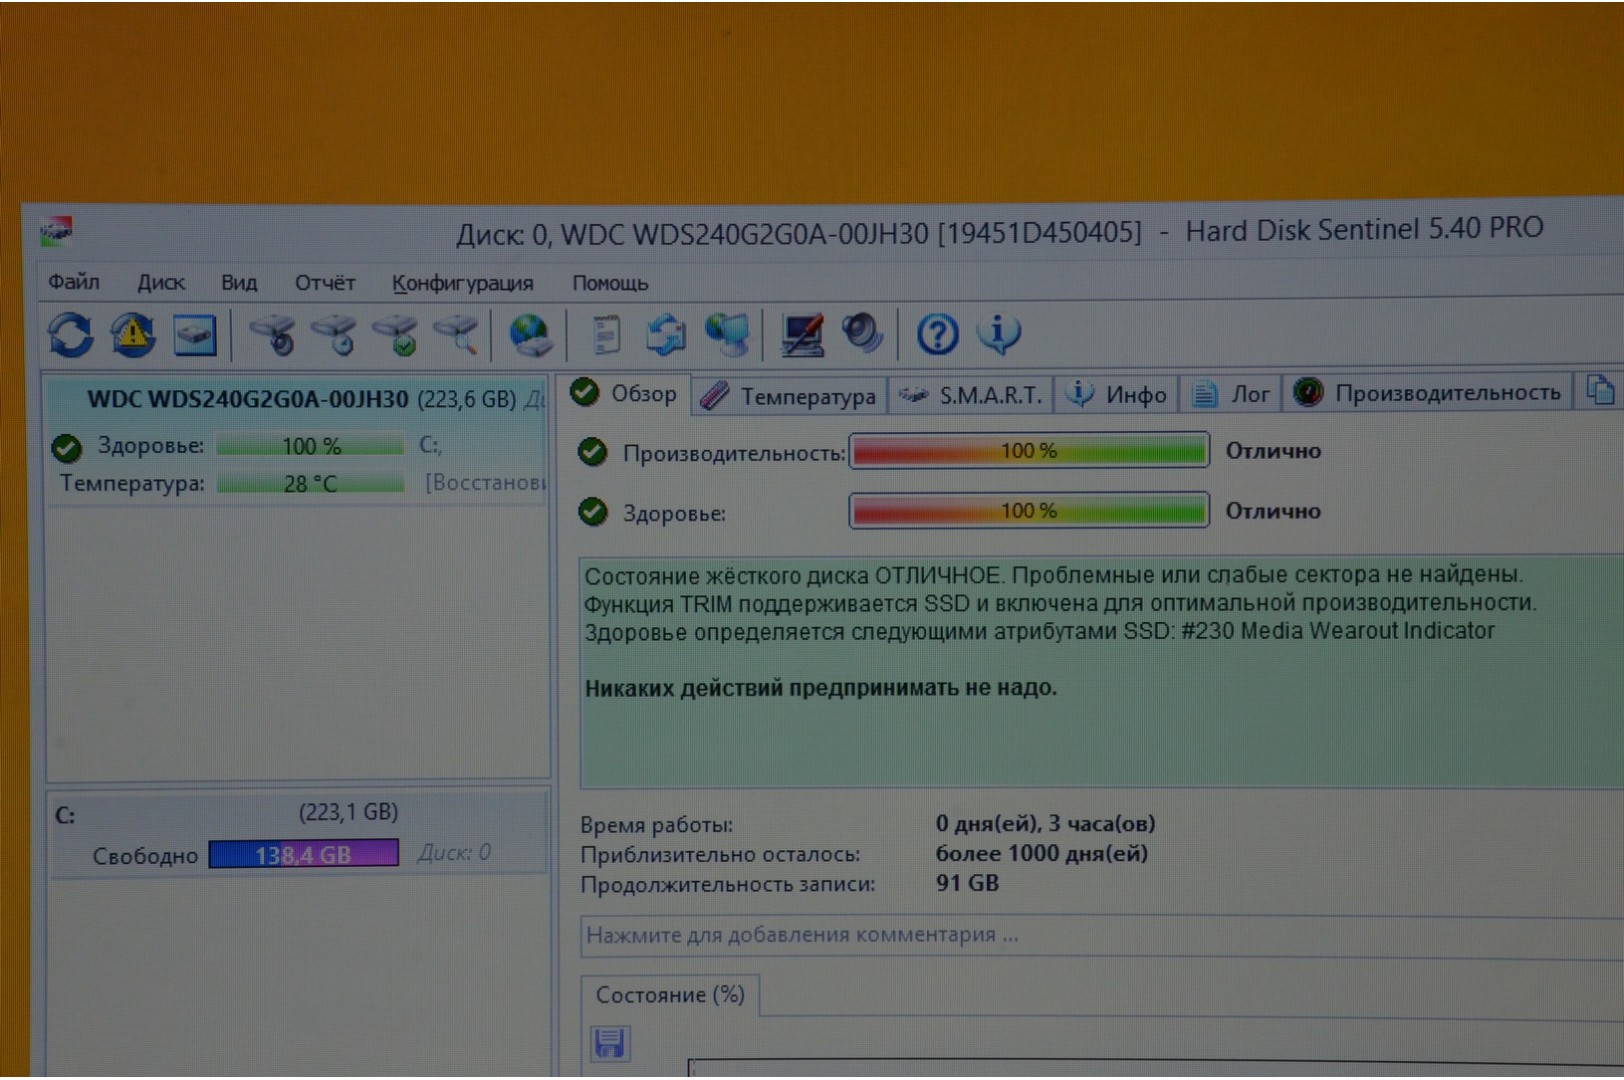Open Help via the question mark icon
This screenshot has height=1080, width=1624.
[x=937, y=334]
